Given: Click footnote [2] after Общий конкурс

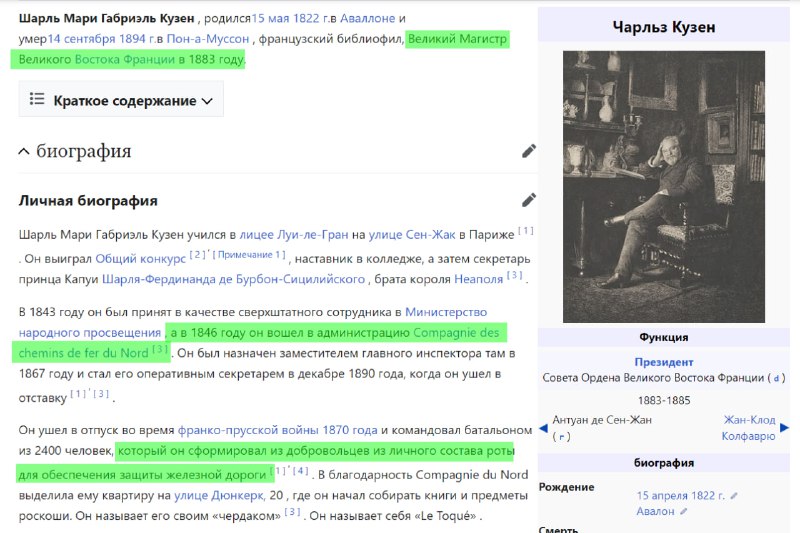Looking at the screenshot, I should point(197,254).
